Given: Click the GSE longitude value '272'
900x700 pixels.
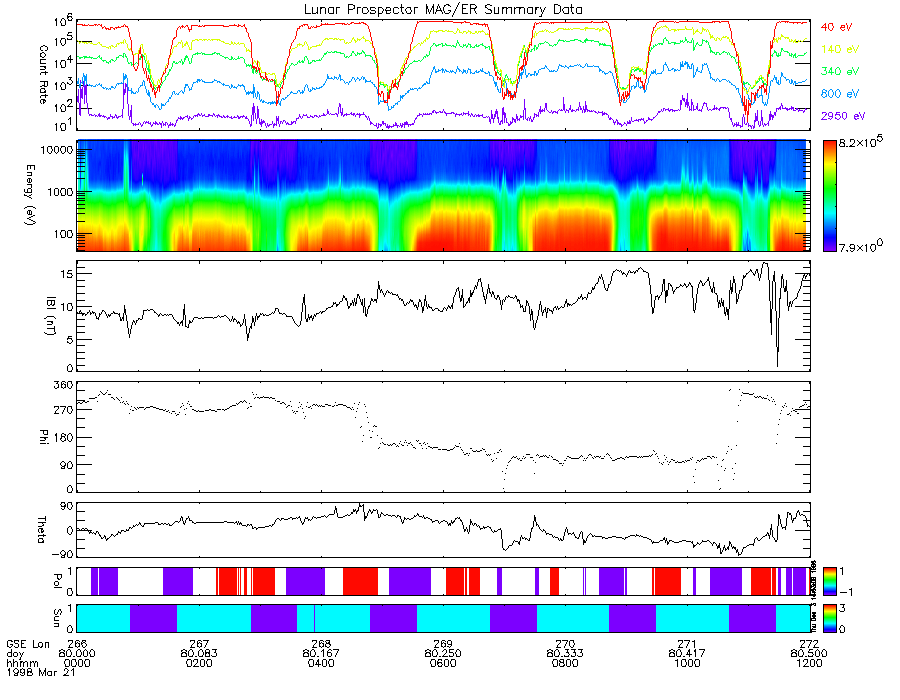Looking at the screenshot, I should click(x=809, y=644).
